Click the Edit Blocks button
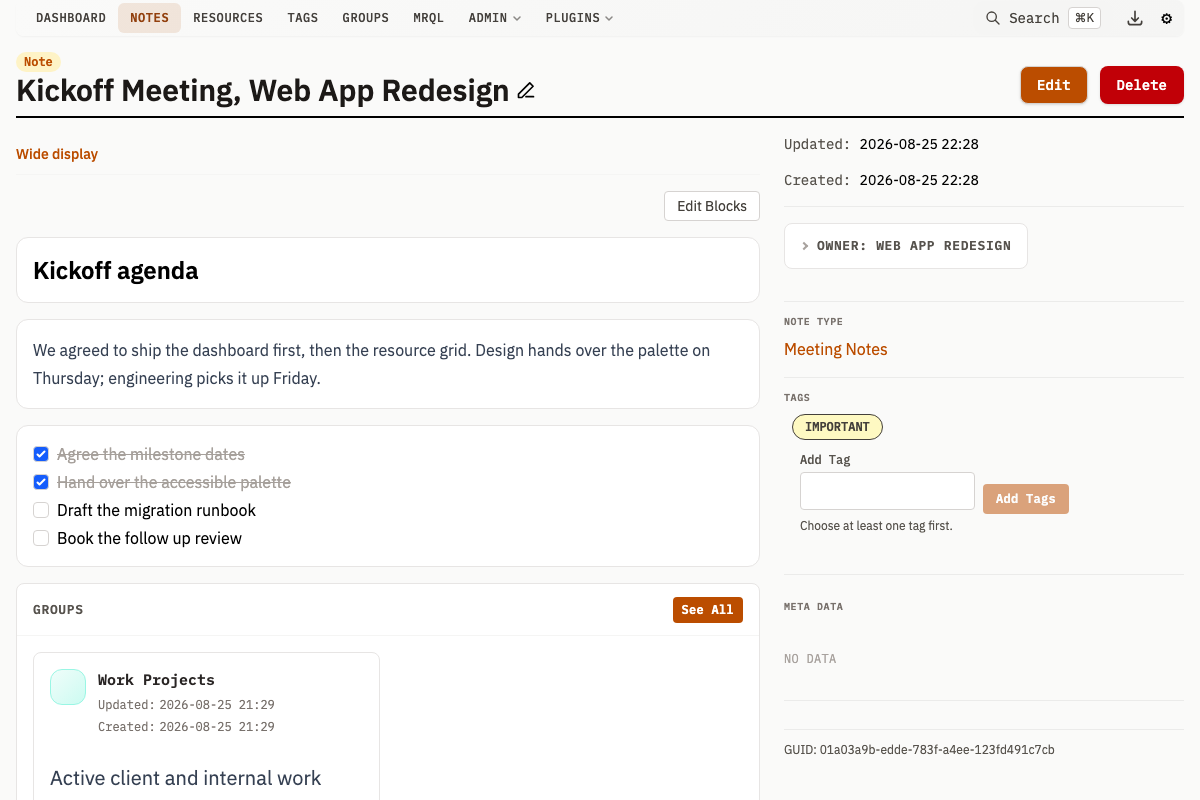The image size is (1200, 800). click(712, 206)
